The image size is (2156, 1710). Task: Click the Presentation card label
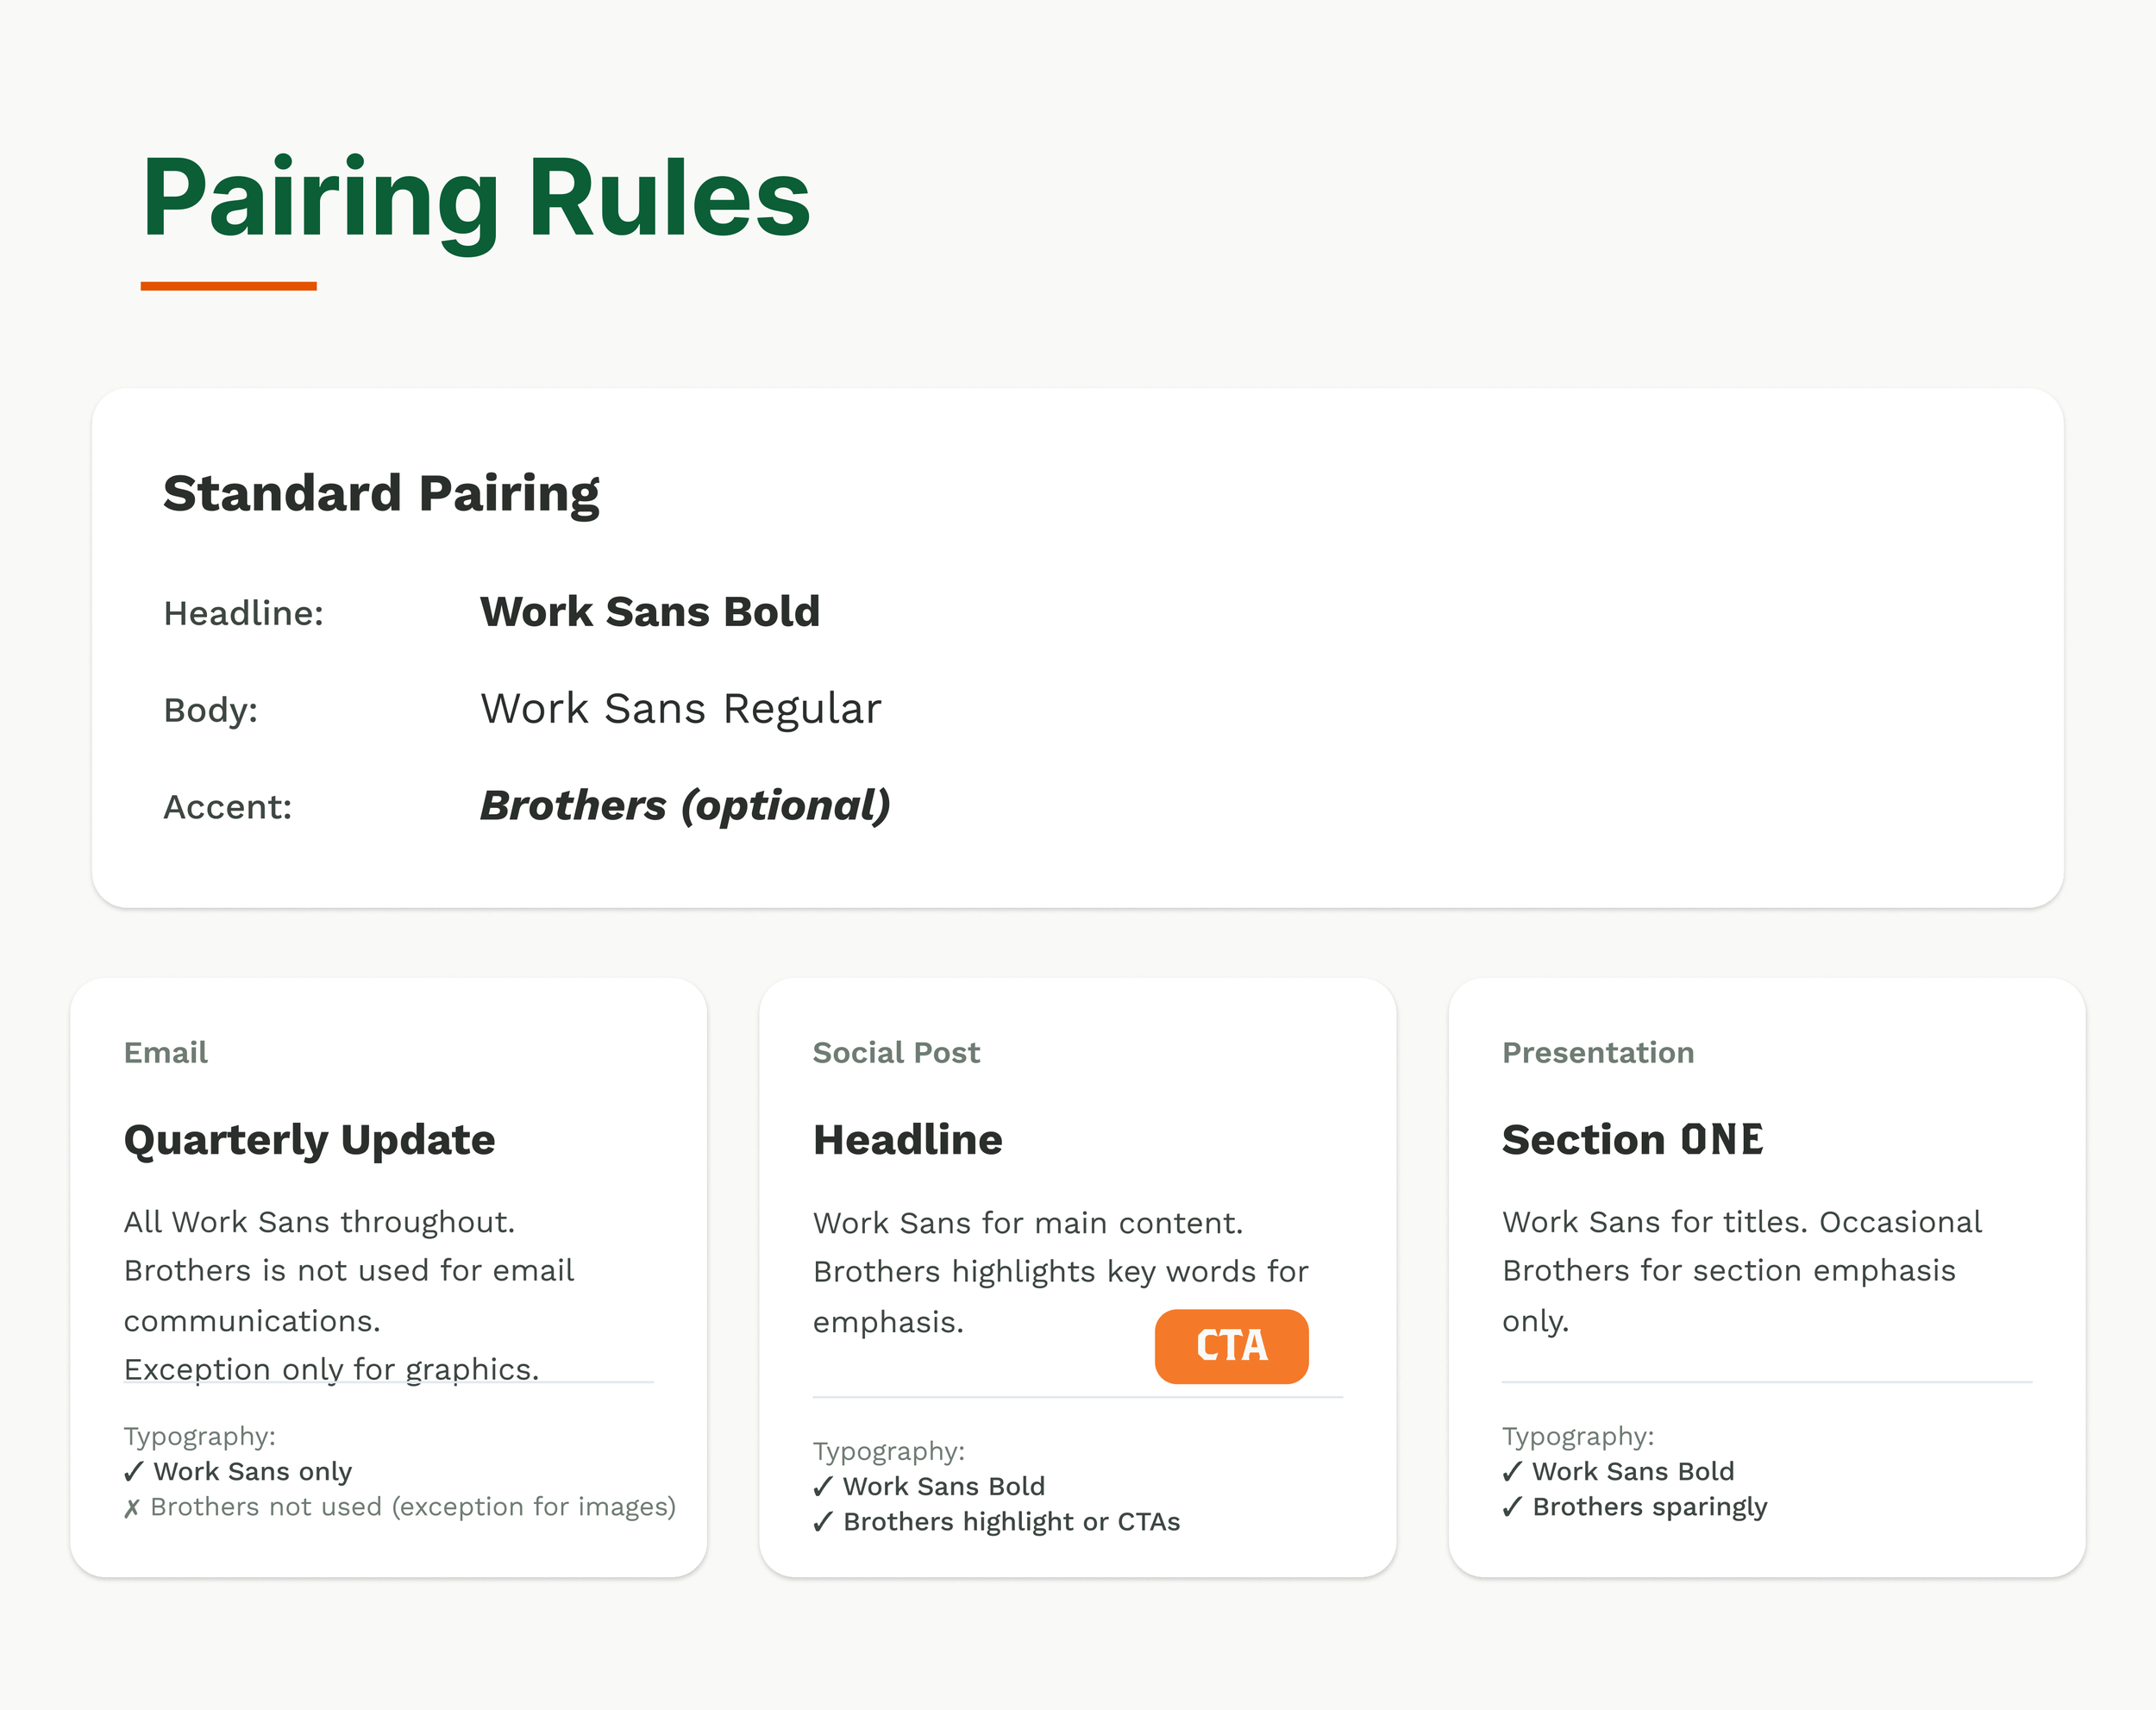pos(1598,1052)
